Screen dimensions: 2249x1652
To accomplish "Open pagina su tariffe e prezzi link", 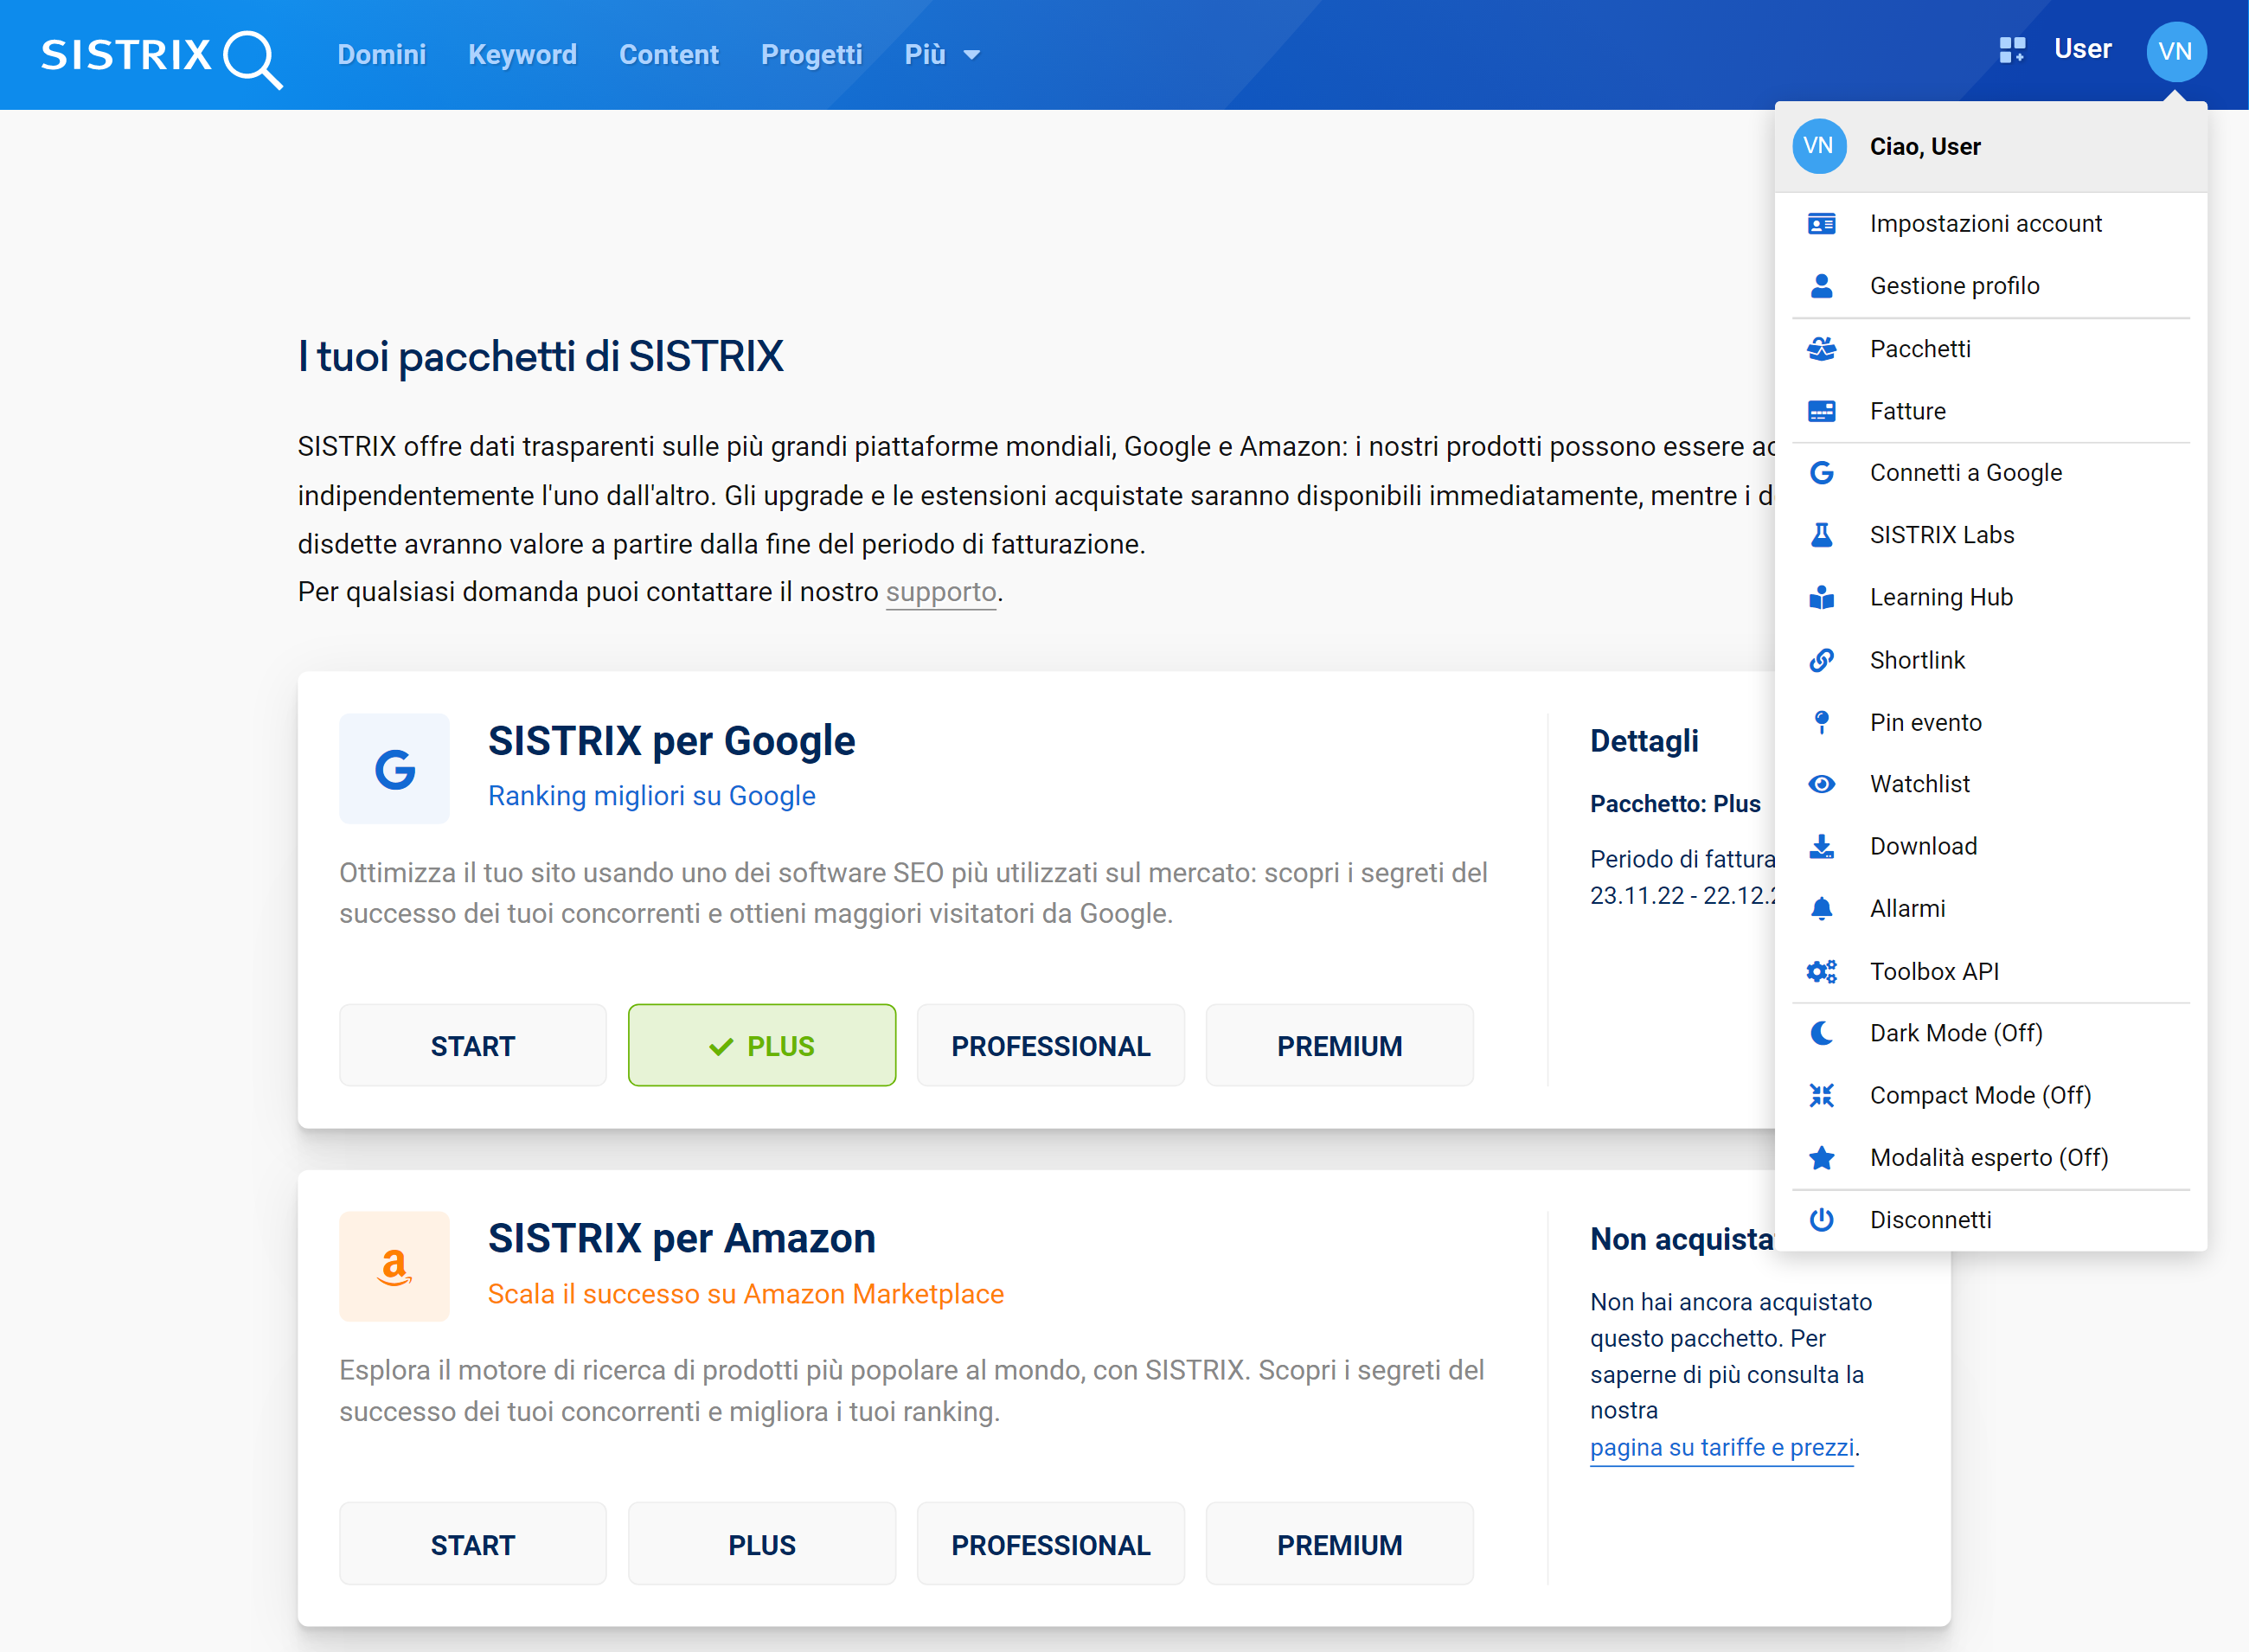I will click(x=1722, y=1448).
